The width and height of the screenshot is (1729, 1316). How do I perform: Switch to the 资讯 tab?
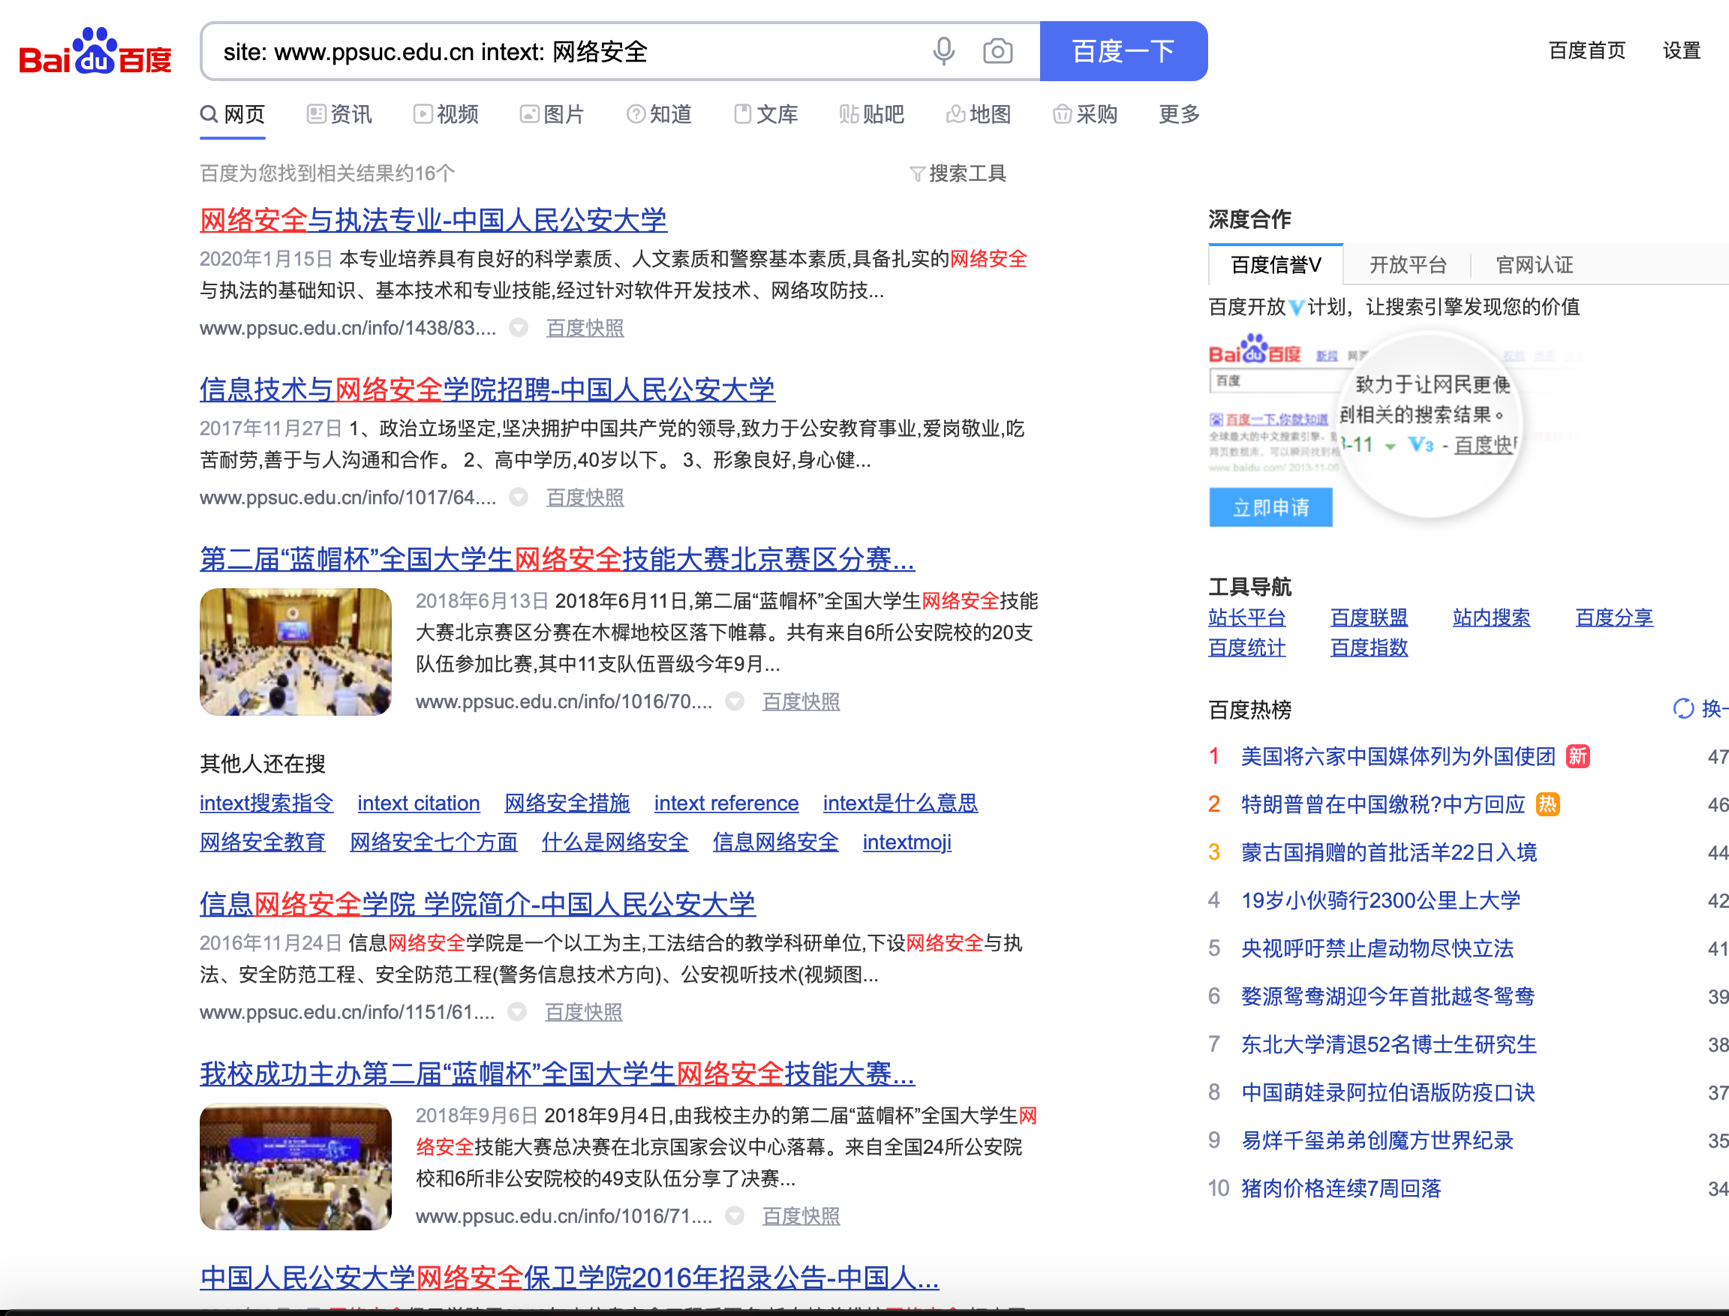coord(339,114)
